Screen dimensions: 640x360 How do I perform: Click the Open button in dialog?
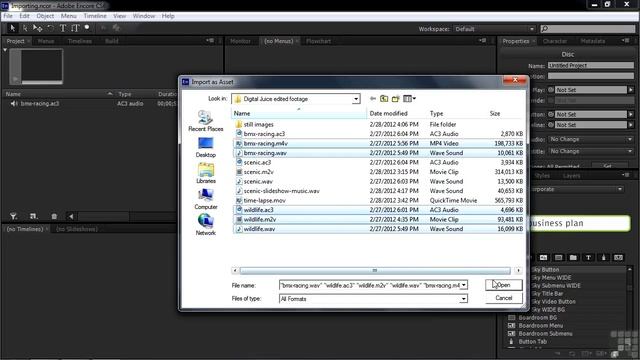tap(504, 285)
